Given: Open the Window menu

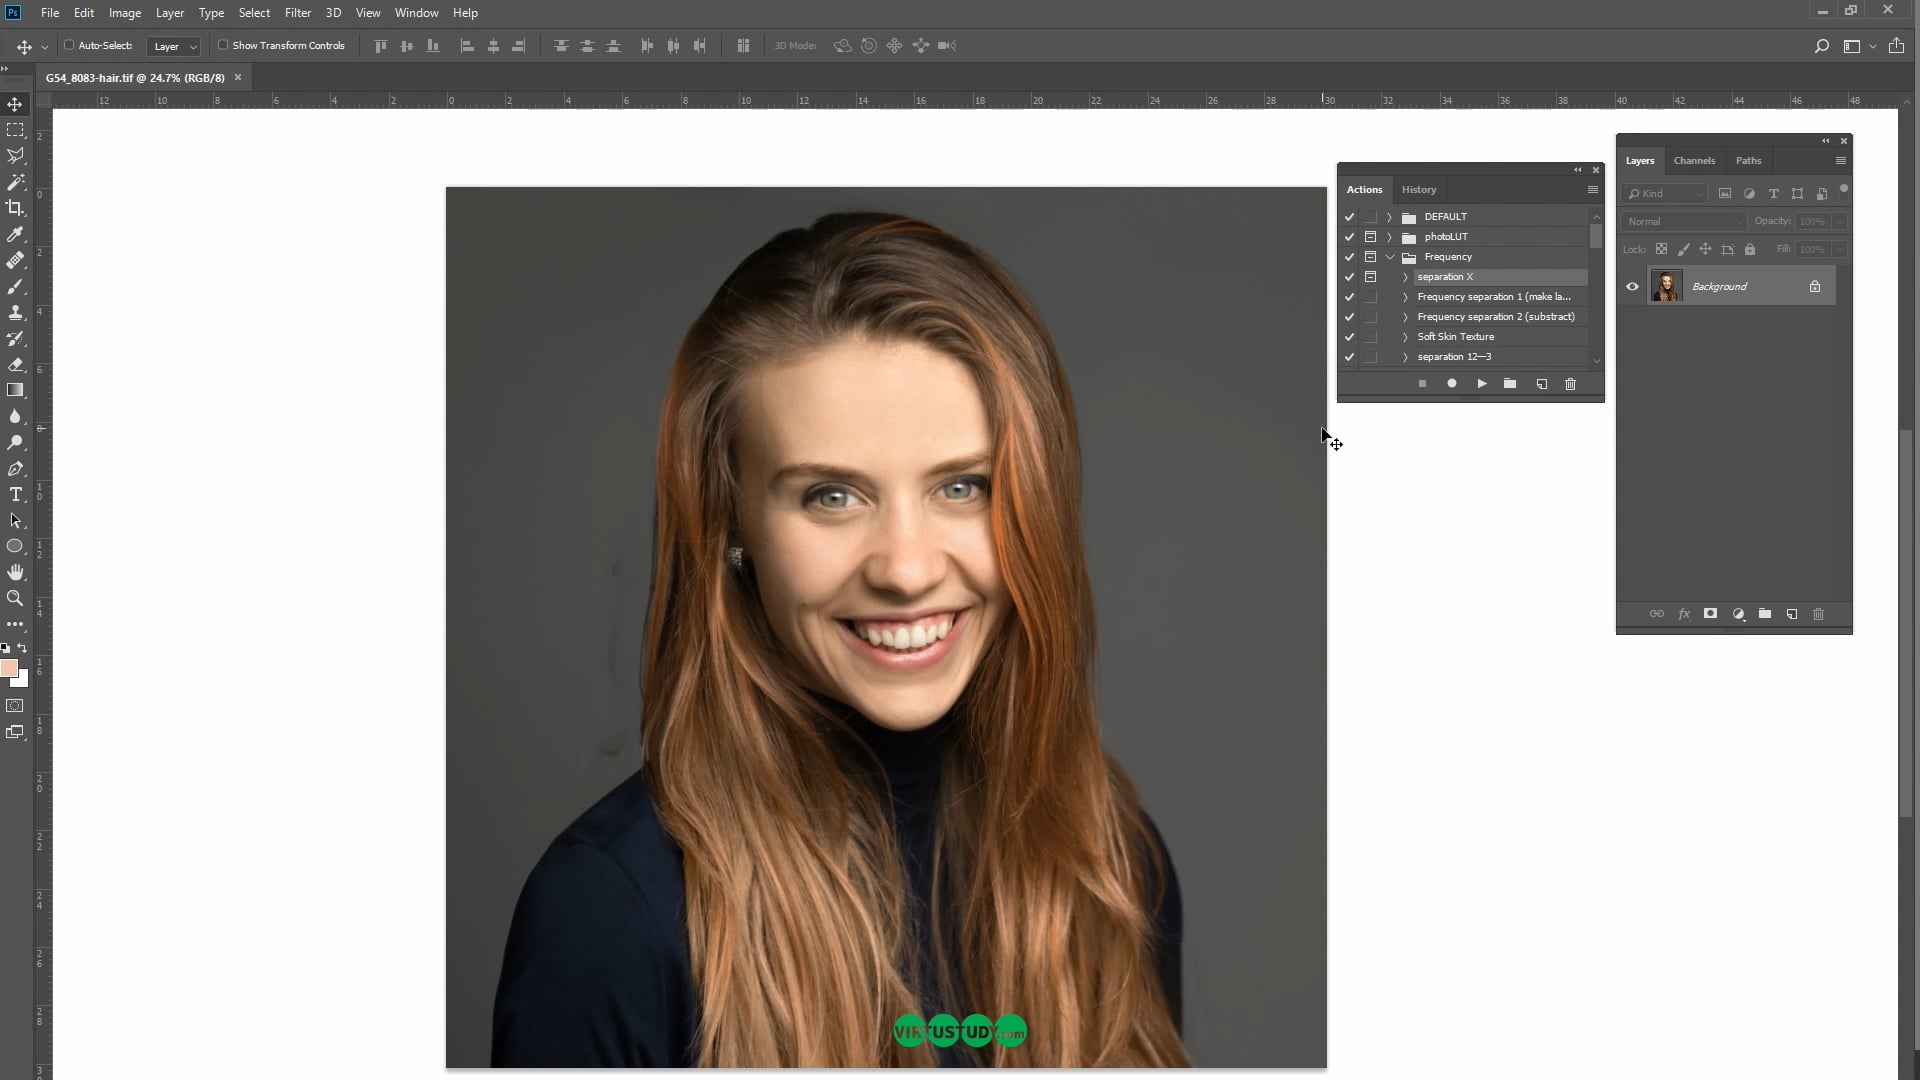Looking at the screenshot, I should click(x=416, y=13).
